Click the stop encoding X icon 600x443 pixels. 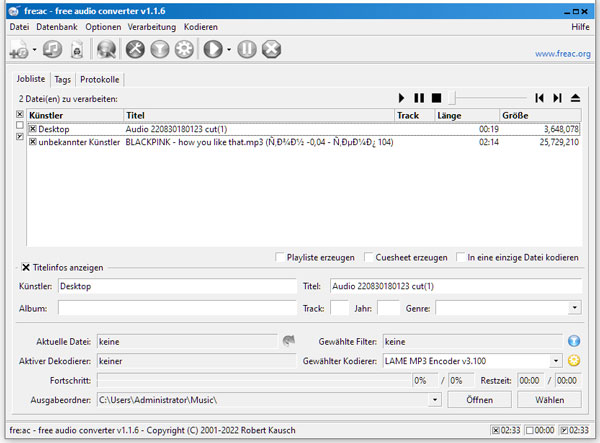(271, 49)
